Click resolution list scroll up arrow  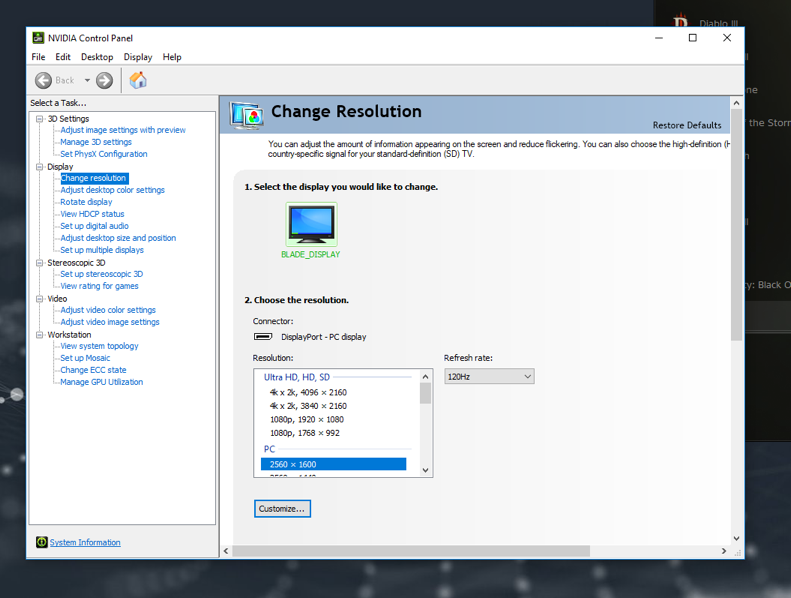pyautogui.click(x=425, y=376)
